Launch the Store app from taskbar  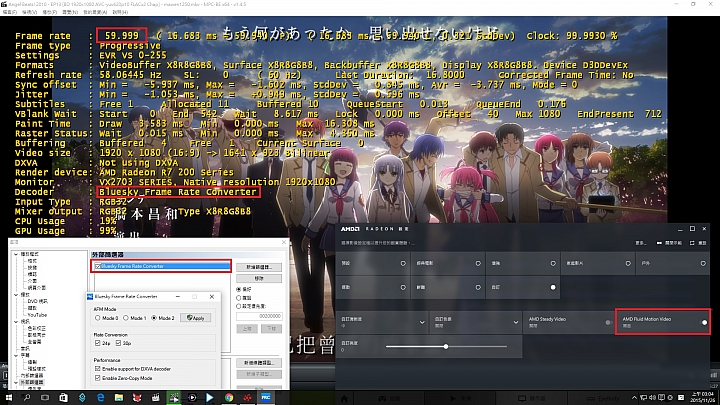coord(63,398)
